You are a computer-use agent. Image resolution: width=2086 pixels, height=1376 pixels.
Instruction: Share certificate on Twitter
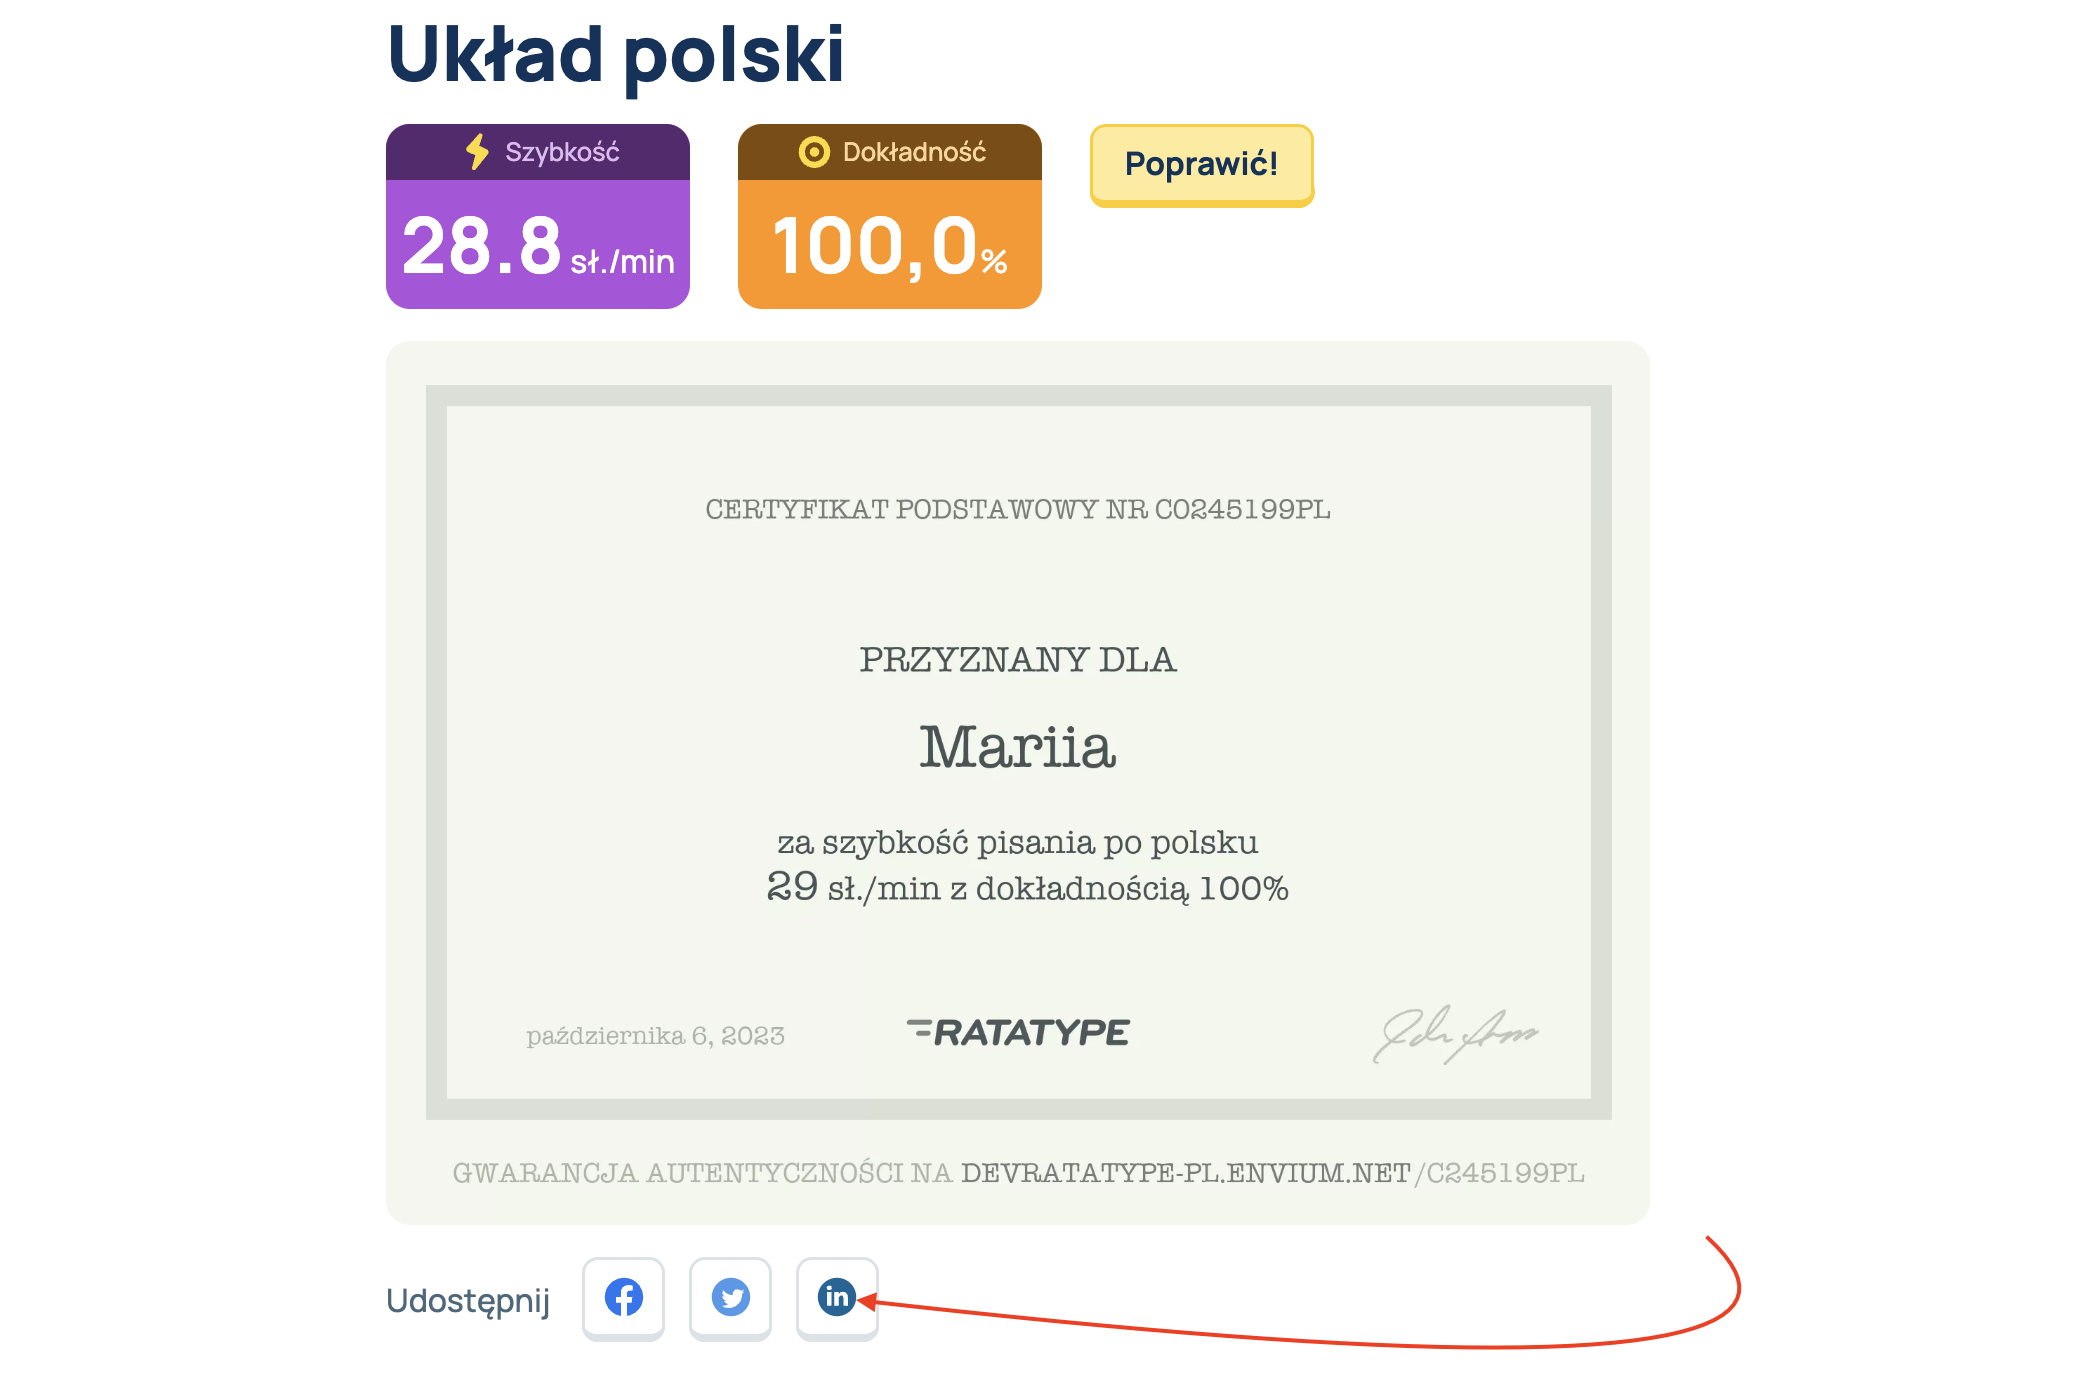click(730, 1298)
